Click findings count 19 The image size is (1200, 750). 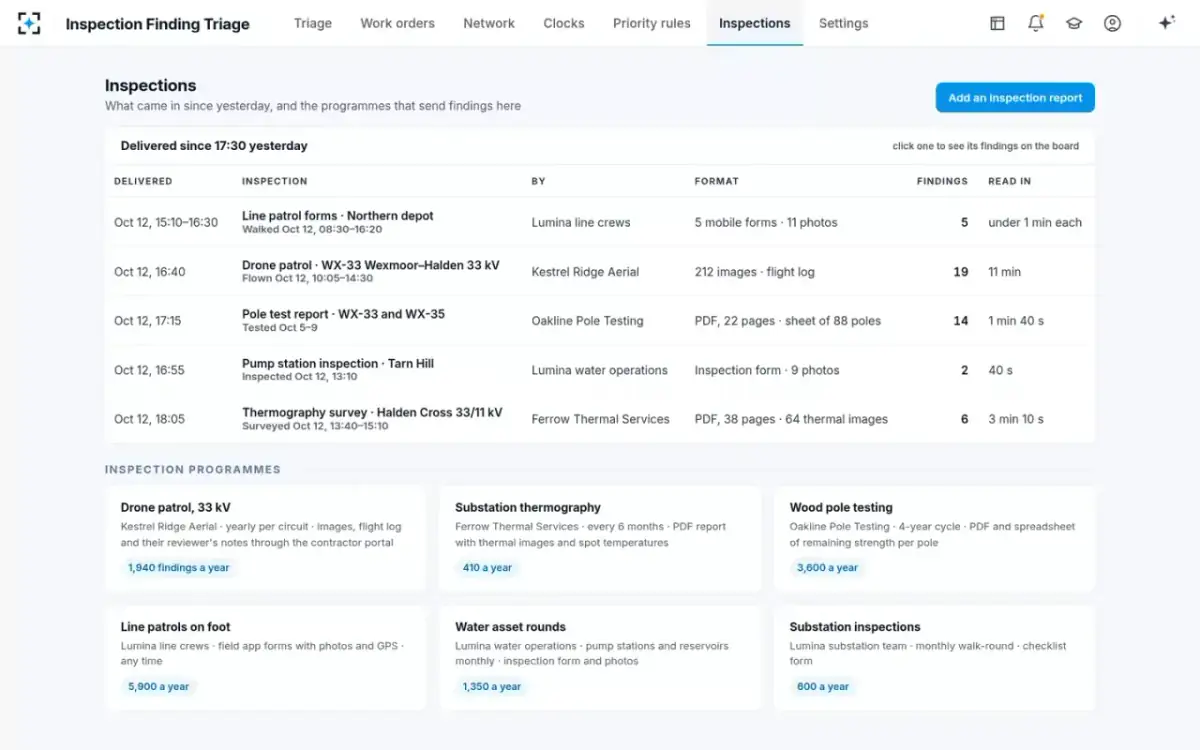(x=960, y=272)
